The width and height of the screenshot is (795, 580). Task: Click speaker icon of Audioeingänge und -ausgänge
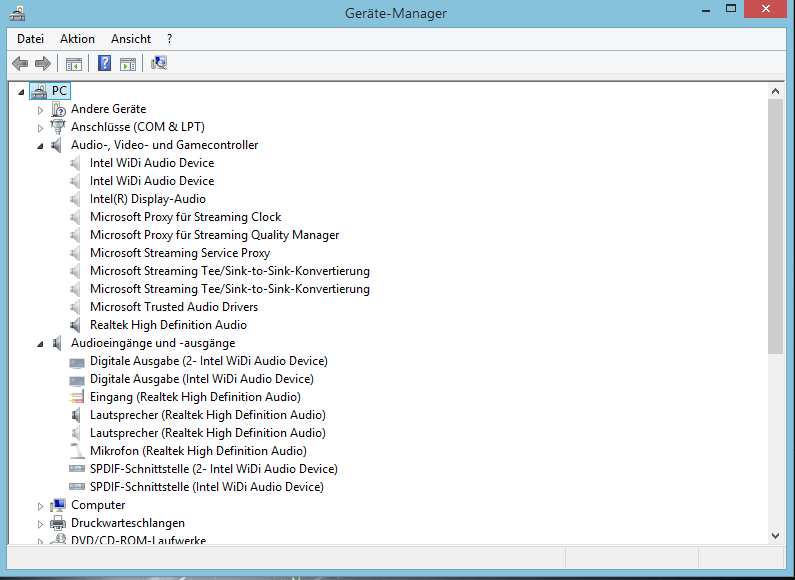pos(57,343)
